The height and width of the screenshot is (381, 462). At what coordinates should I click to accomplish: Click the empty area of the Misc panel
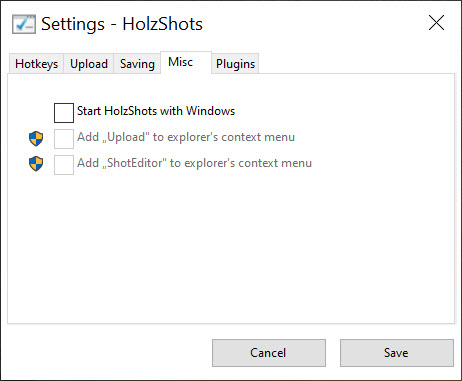coord(231,247)
